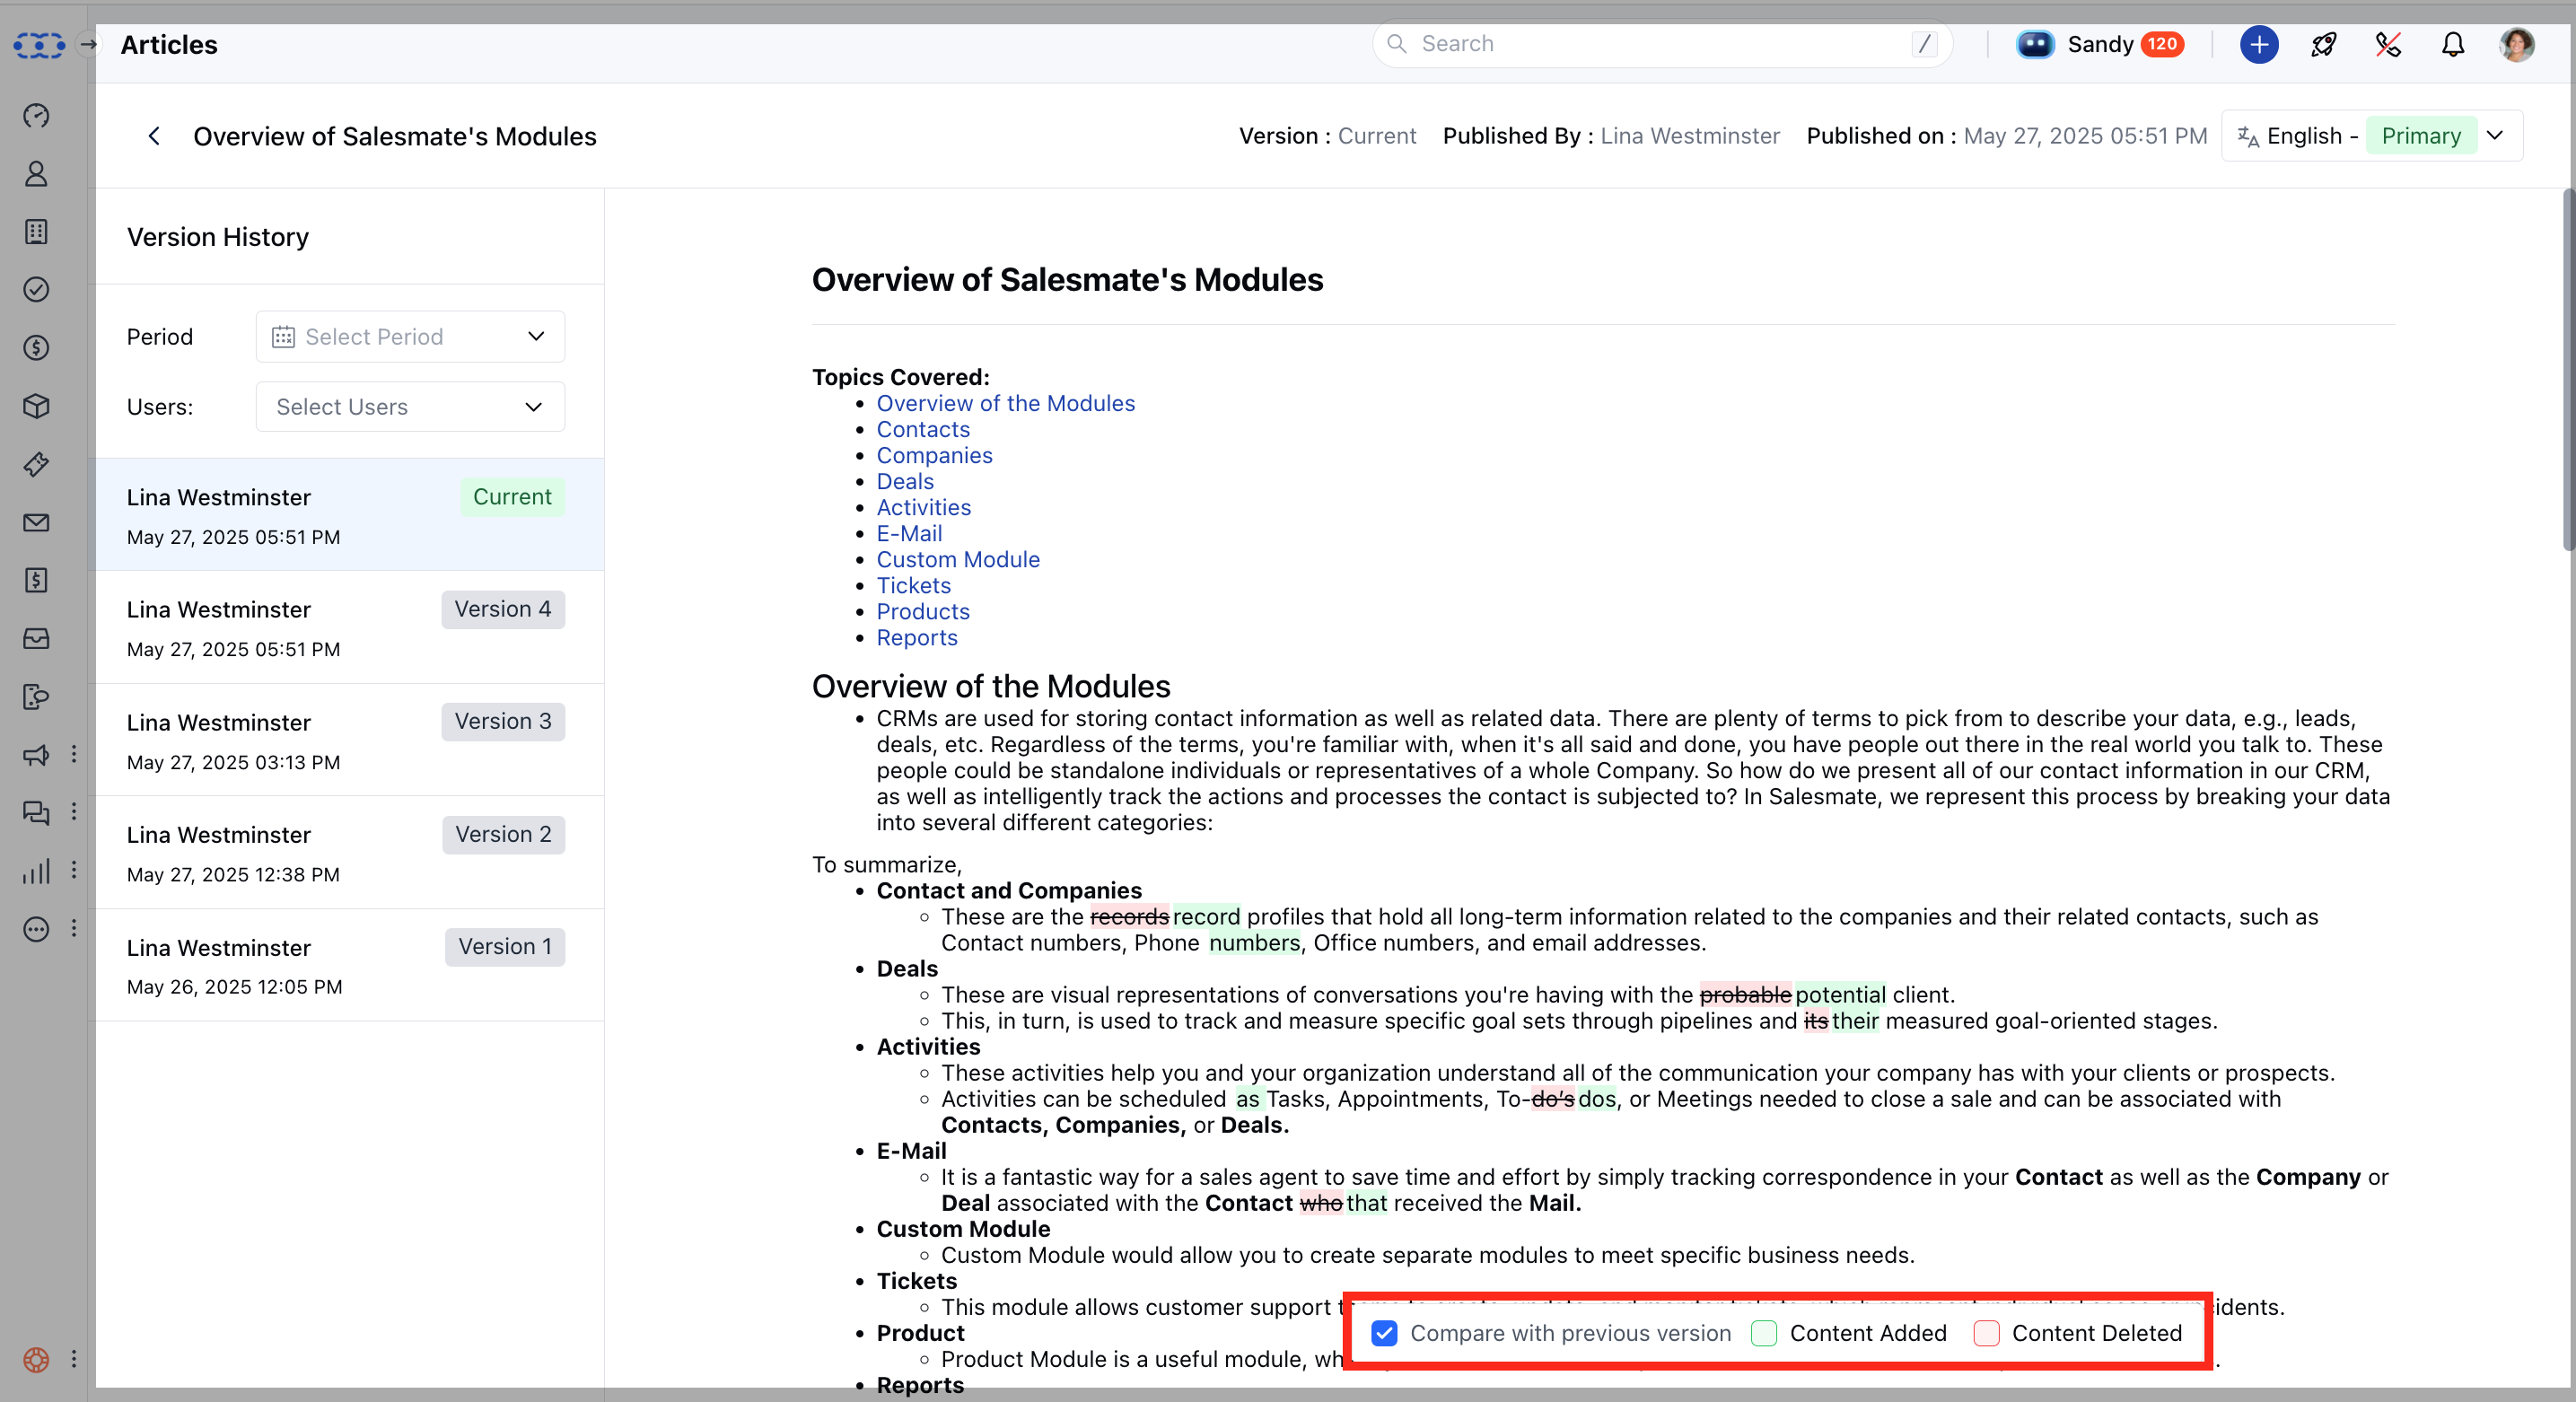
Task: Follow the Tickets topic link
Action: pyautogui.click(x=913, y=585)
